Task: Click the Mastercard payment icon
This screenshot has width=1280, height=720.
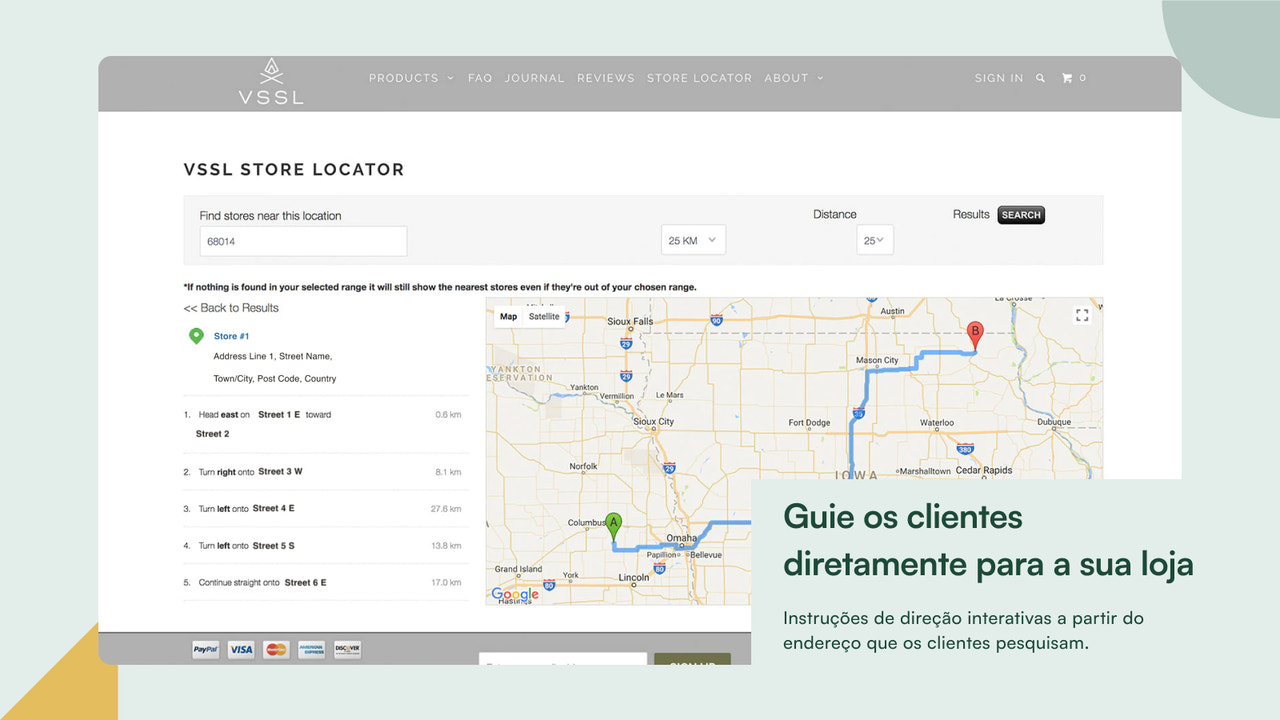Action: [276, 650]
